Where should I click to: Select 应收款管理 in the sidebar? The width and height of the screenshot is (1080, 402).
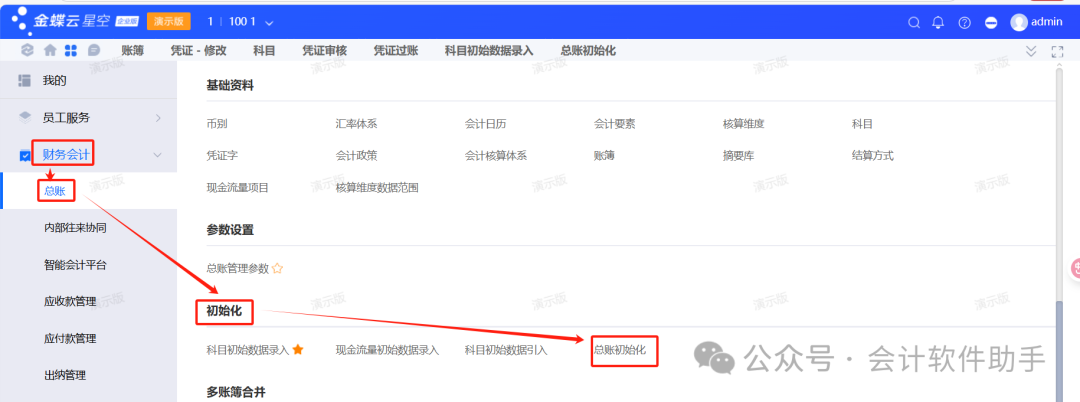tap(70, 301)
